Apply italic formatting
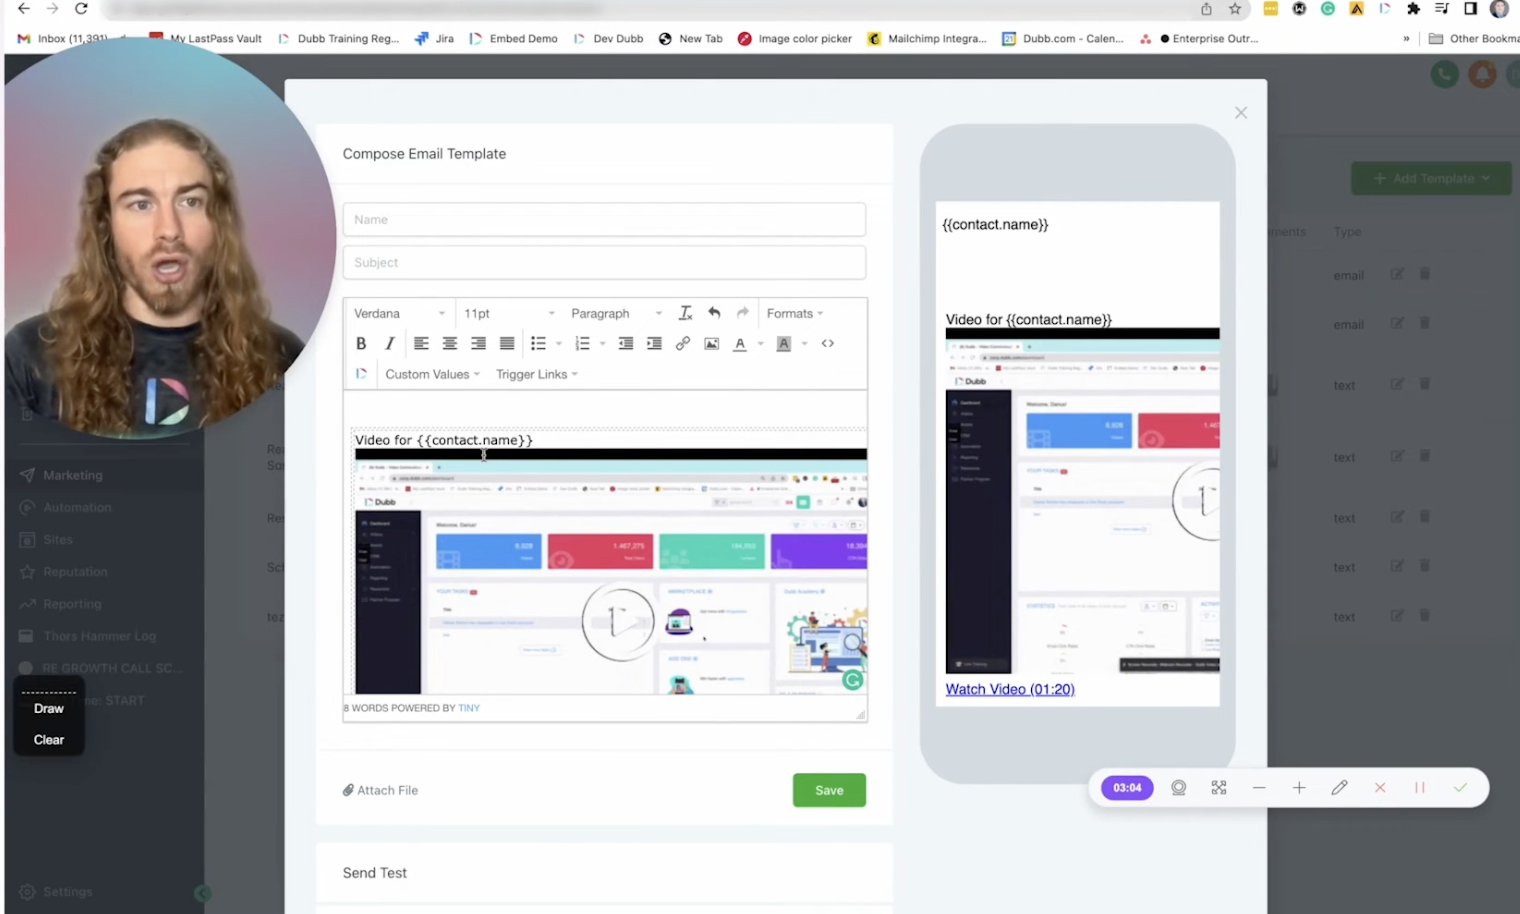1520x914 pixels. coord(390,343)
